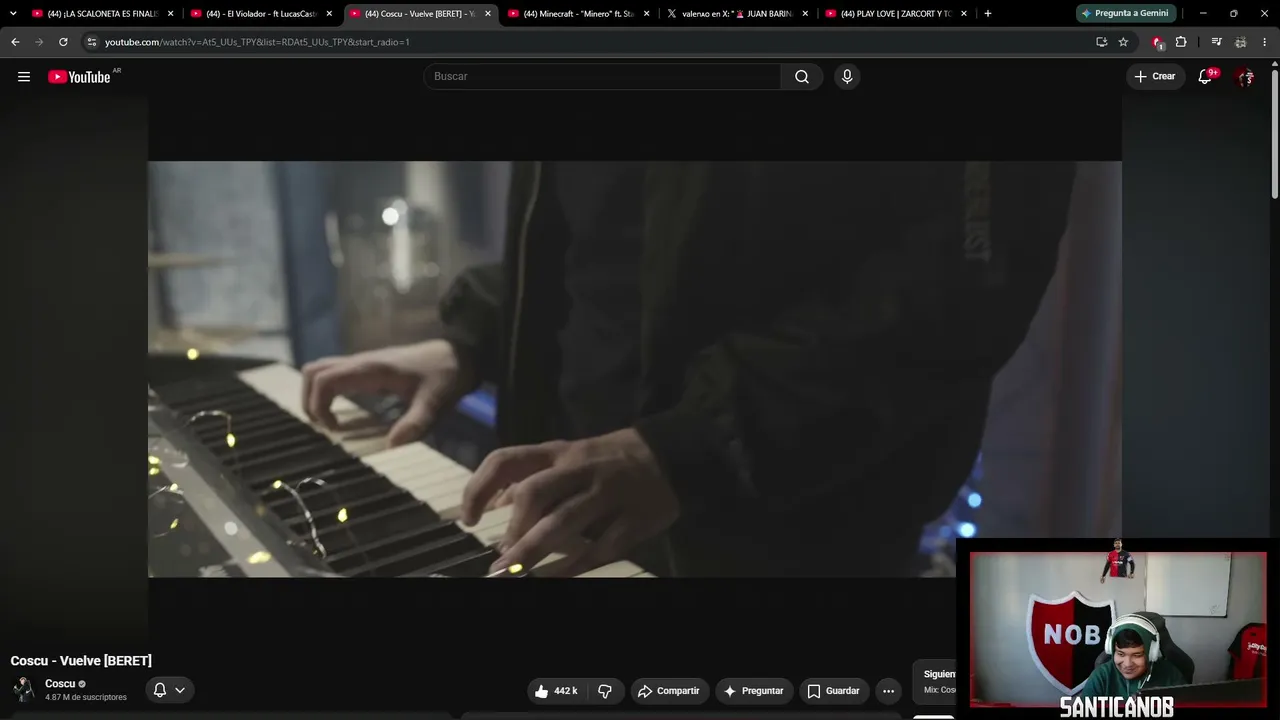The width and height of the screenshot is (1280, 720).
Task: Expand the tab search dropdown arrow
Action: tap(13, 14)
